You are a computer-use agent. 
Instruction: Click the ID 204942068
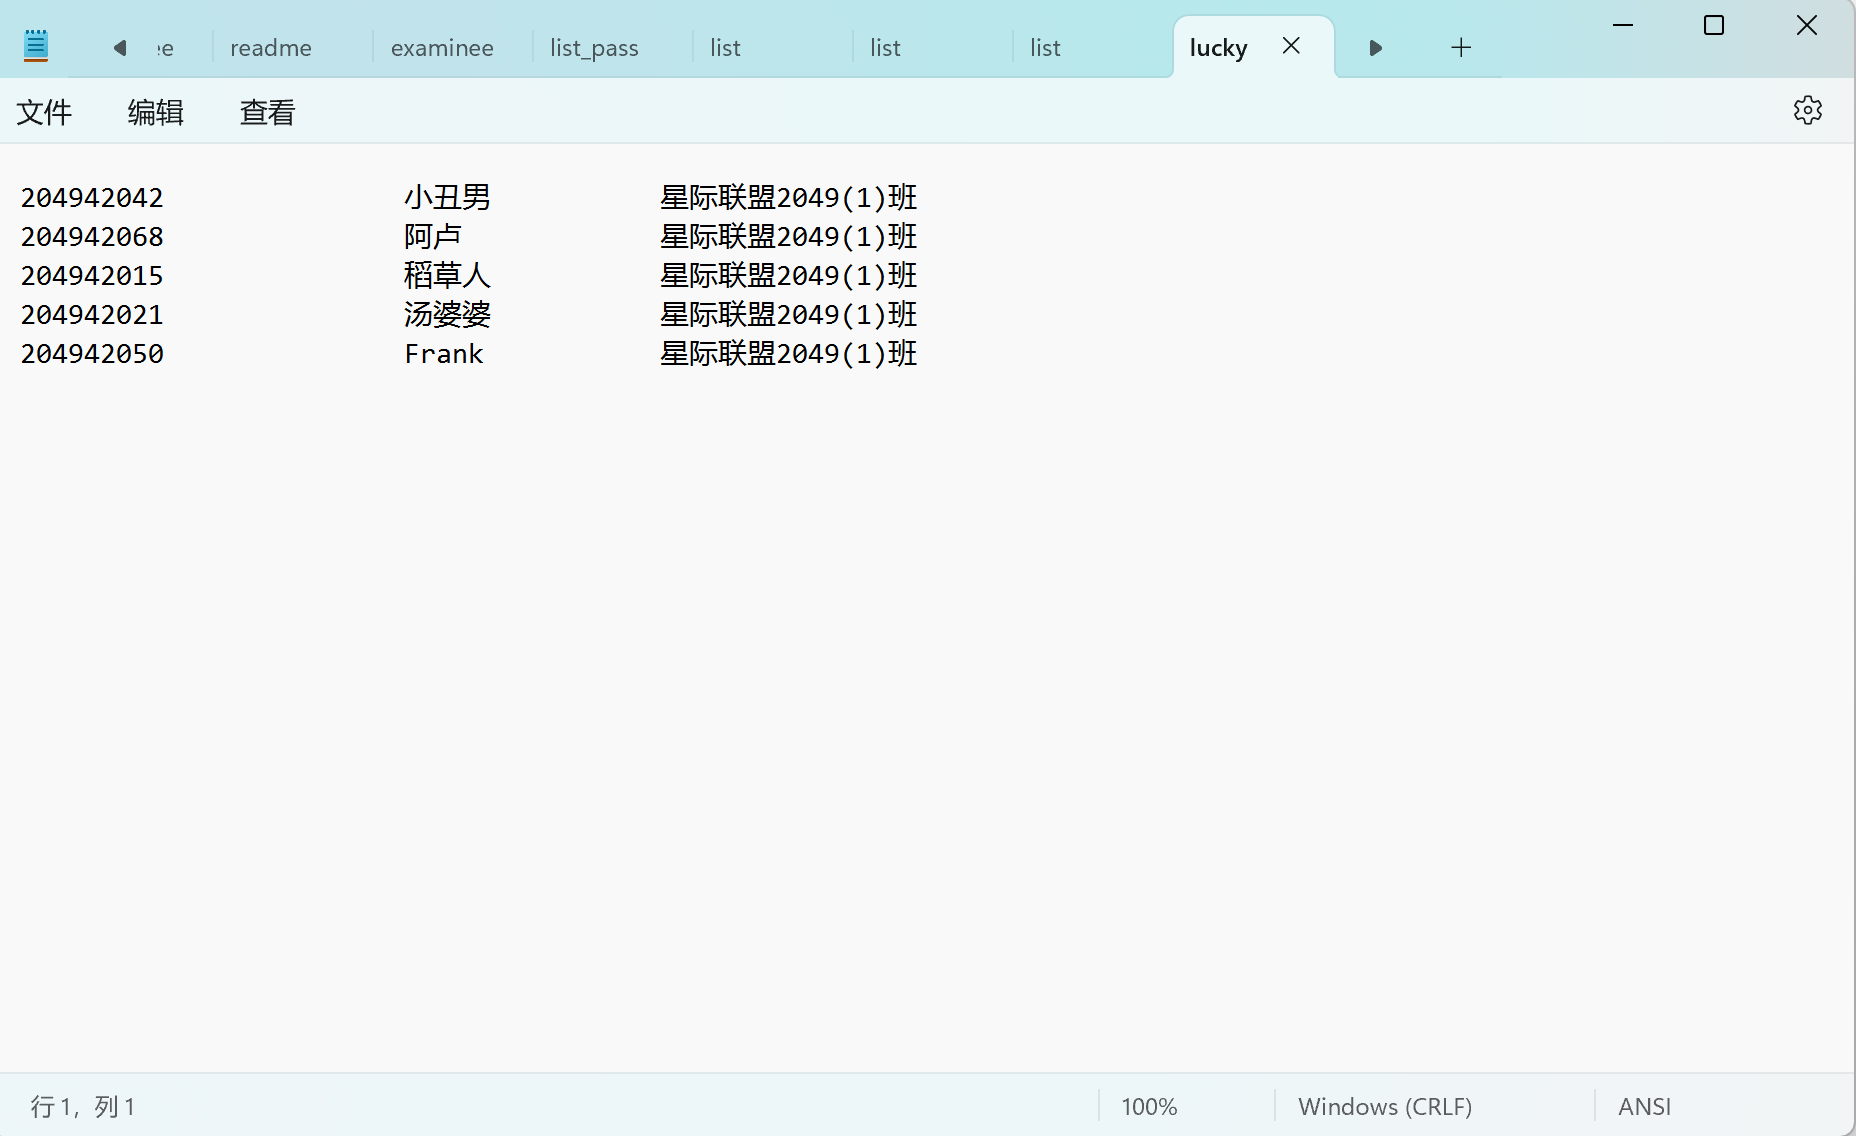[92, 237]
